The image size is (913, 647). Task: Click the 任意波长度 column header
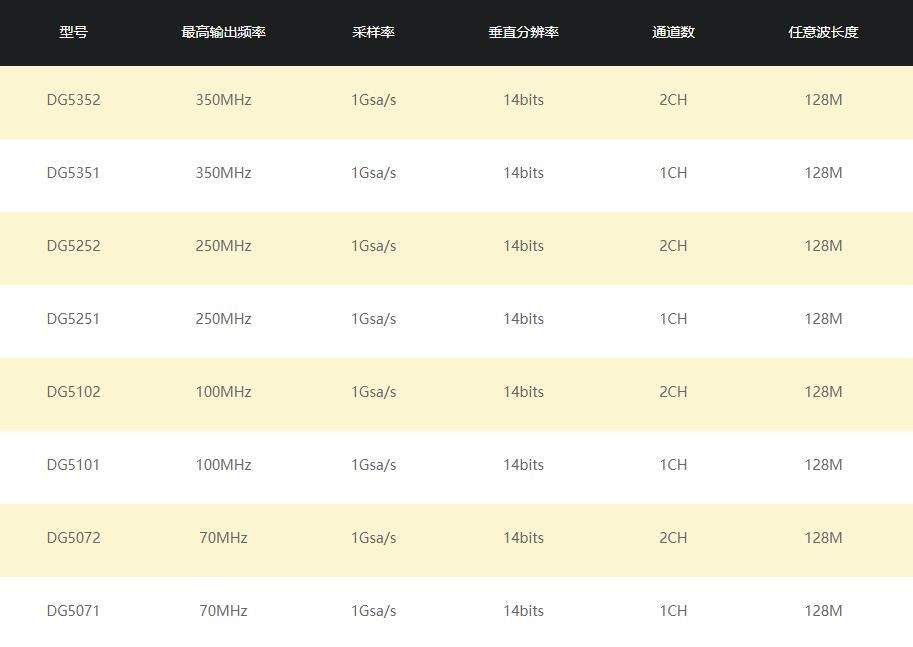[x=823, y=32]
